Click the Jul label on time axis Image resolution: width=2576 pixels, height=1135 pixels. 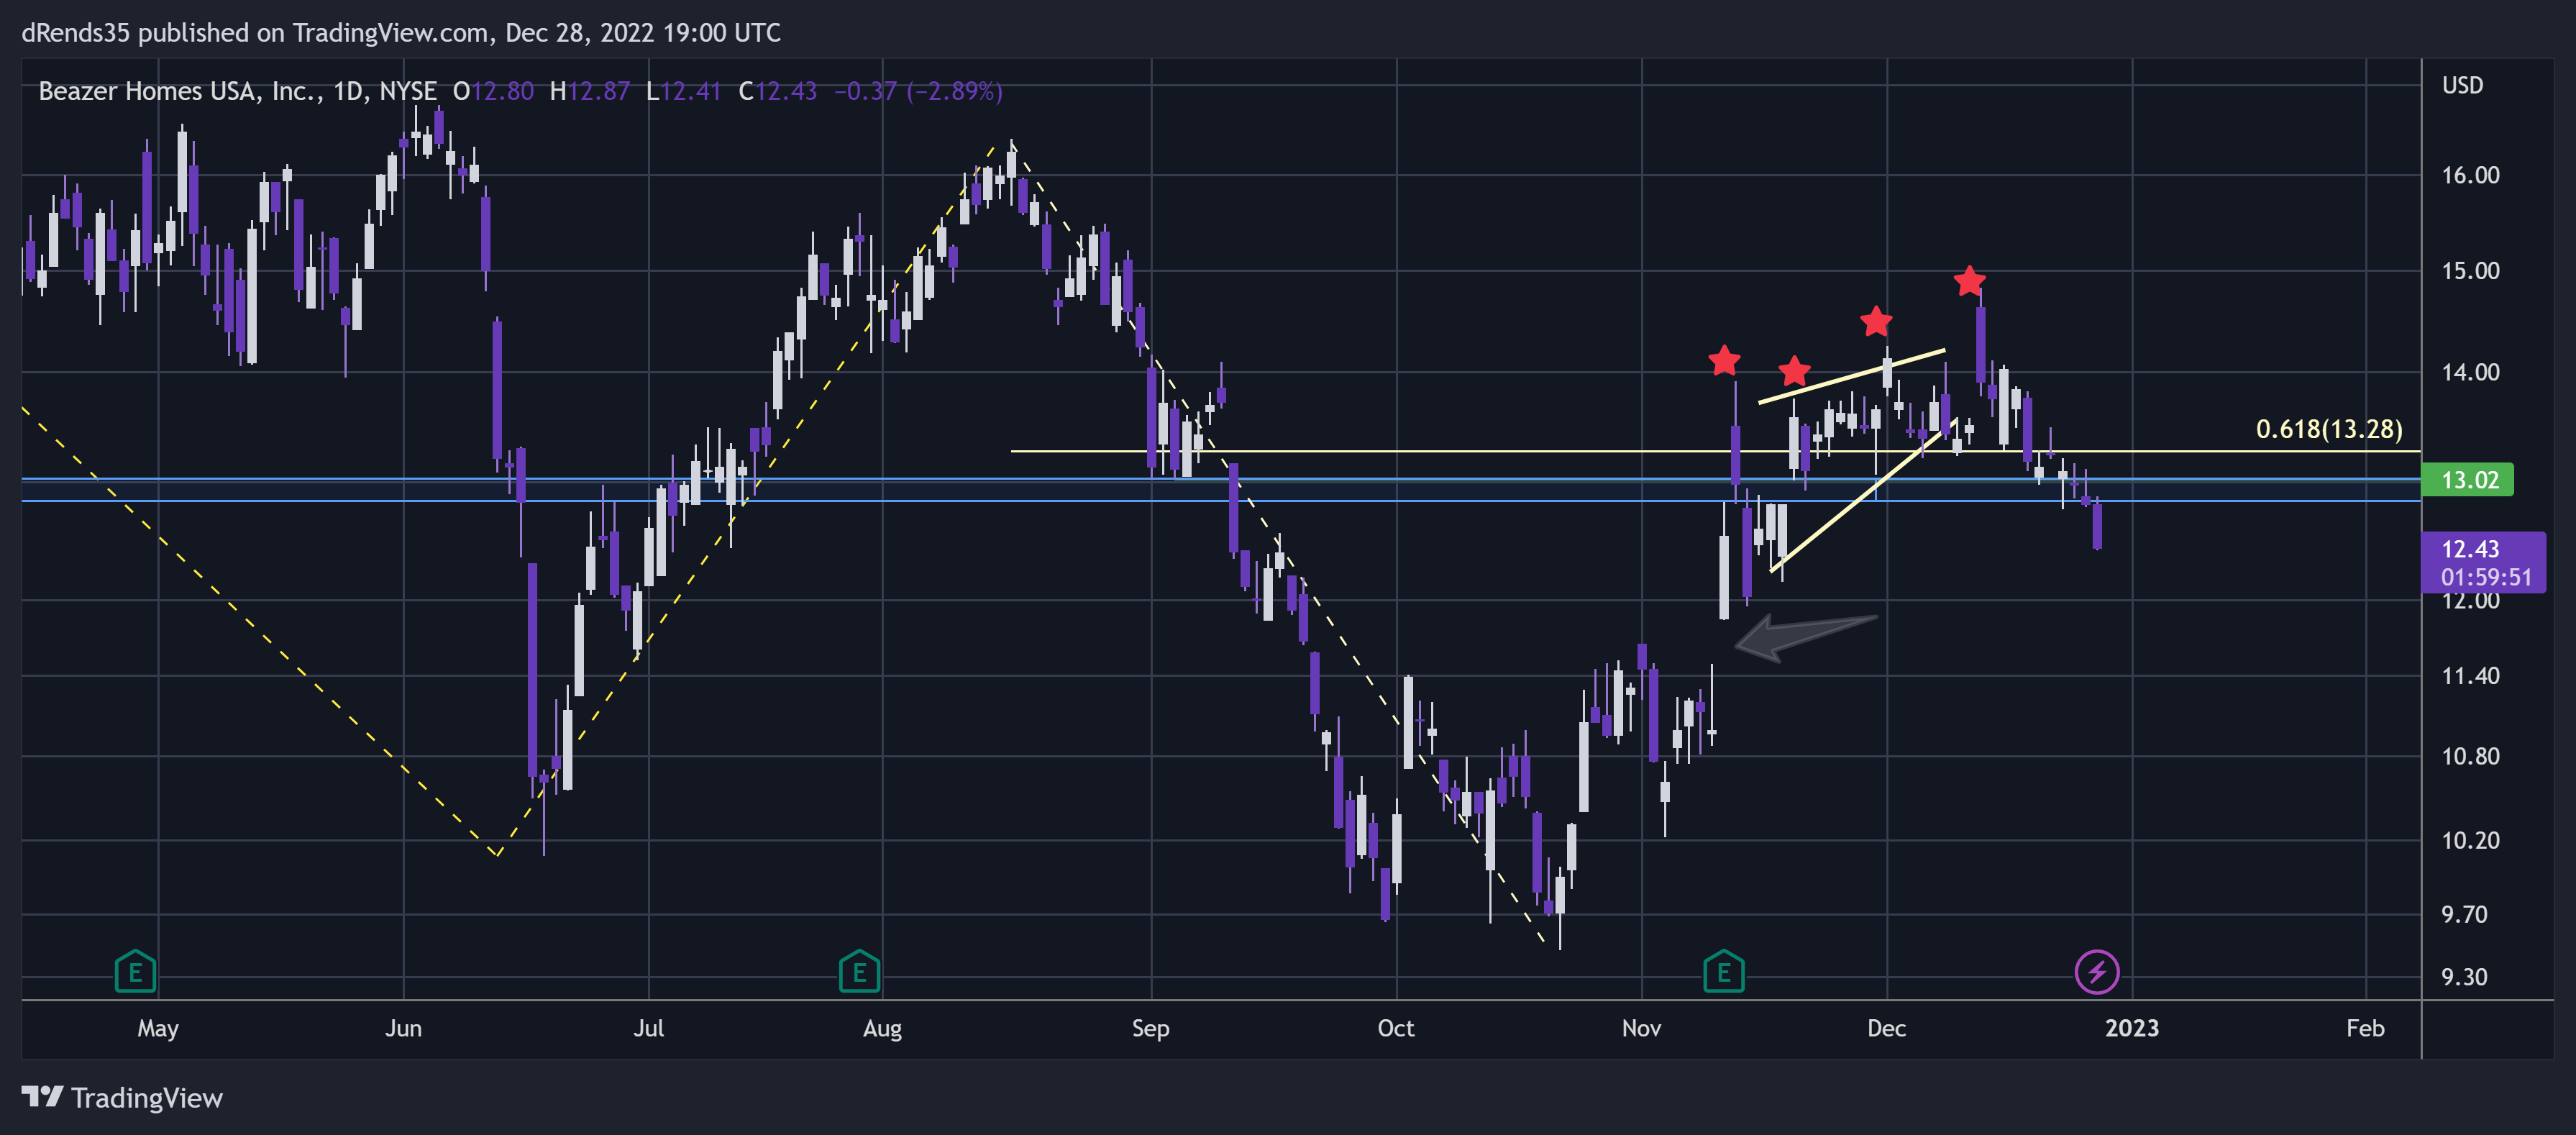pyautogui.click(x=648, y=1028)
